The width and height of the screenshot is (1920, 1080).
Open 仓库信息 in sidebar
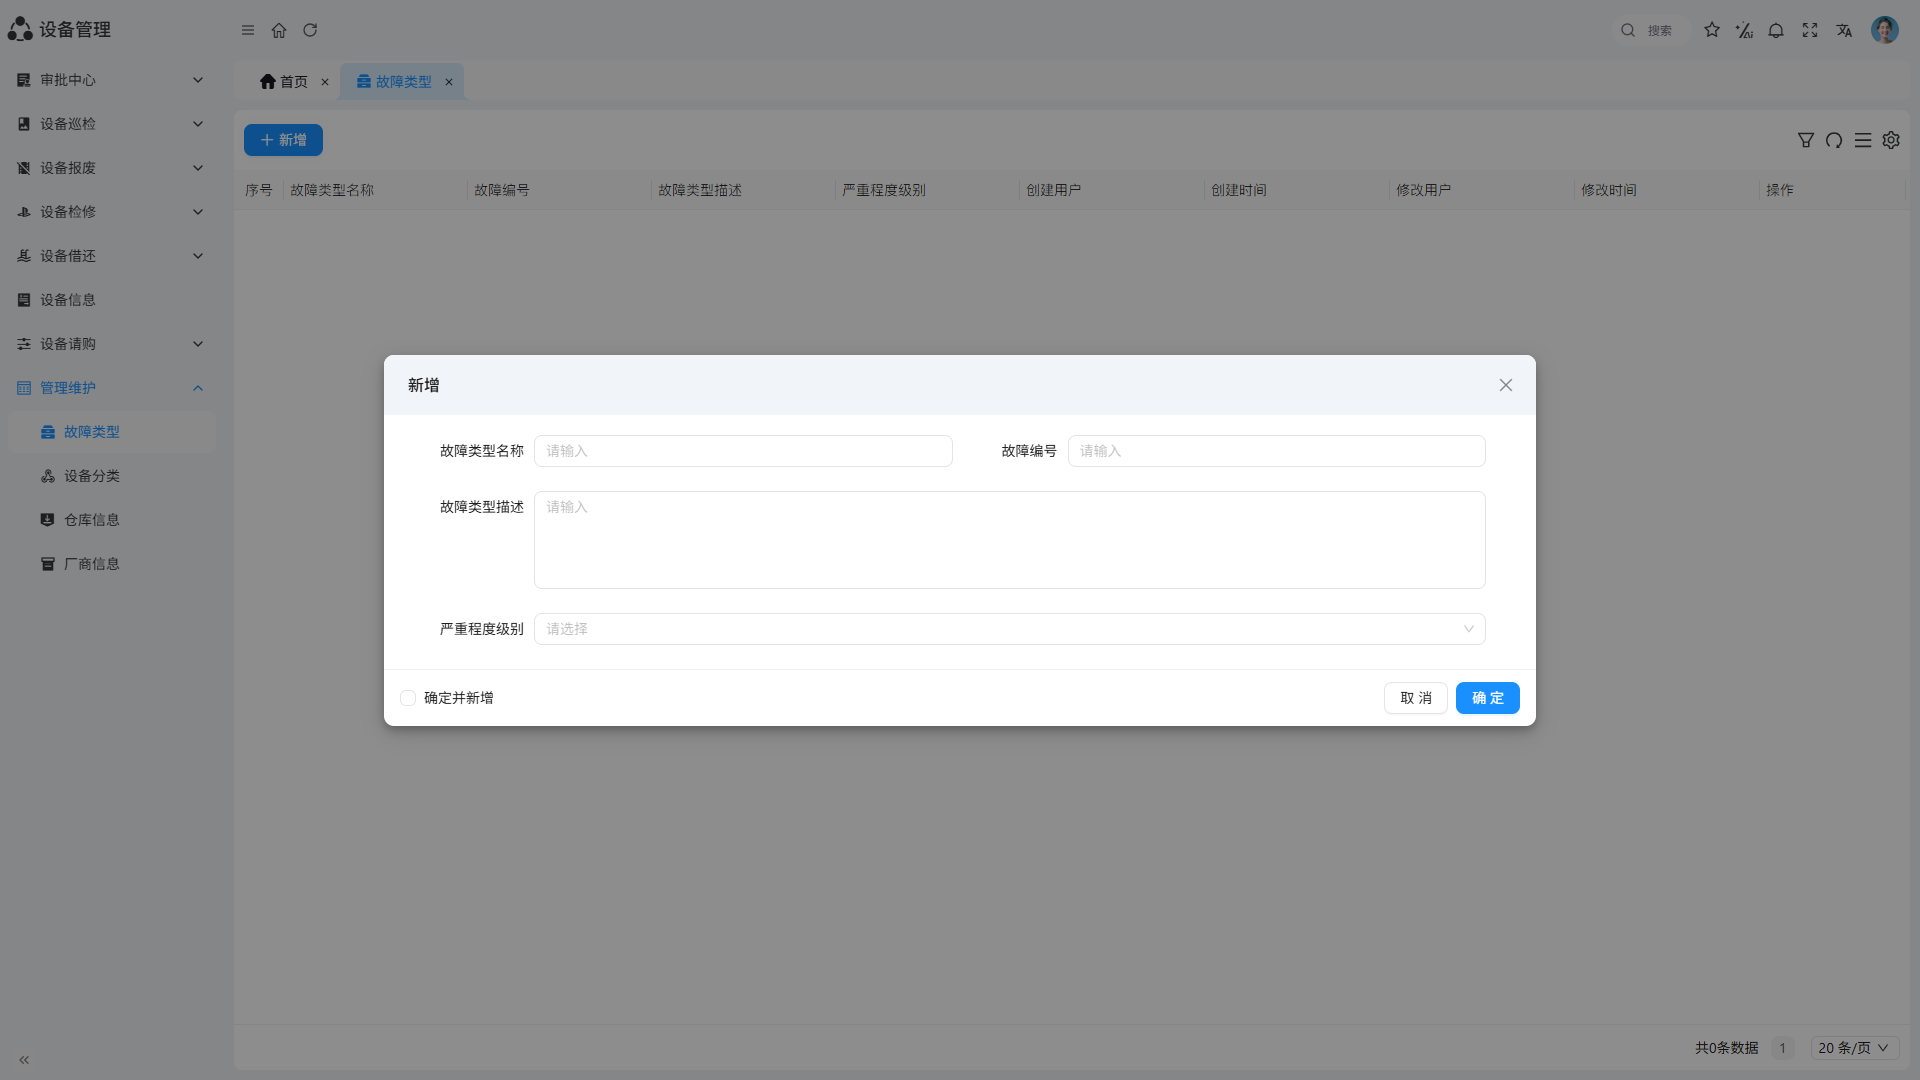click(112, 520)
